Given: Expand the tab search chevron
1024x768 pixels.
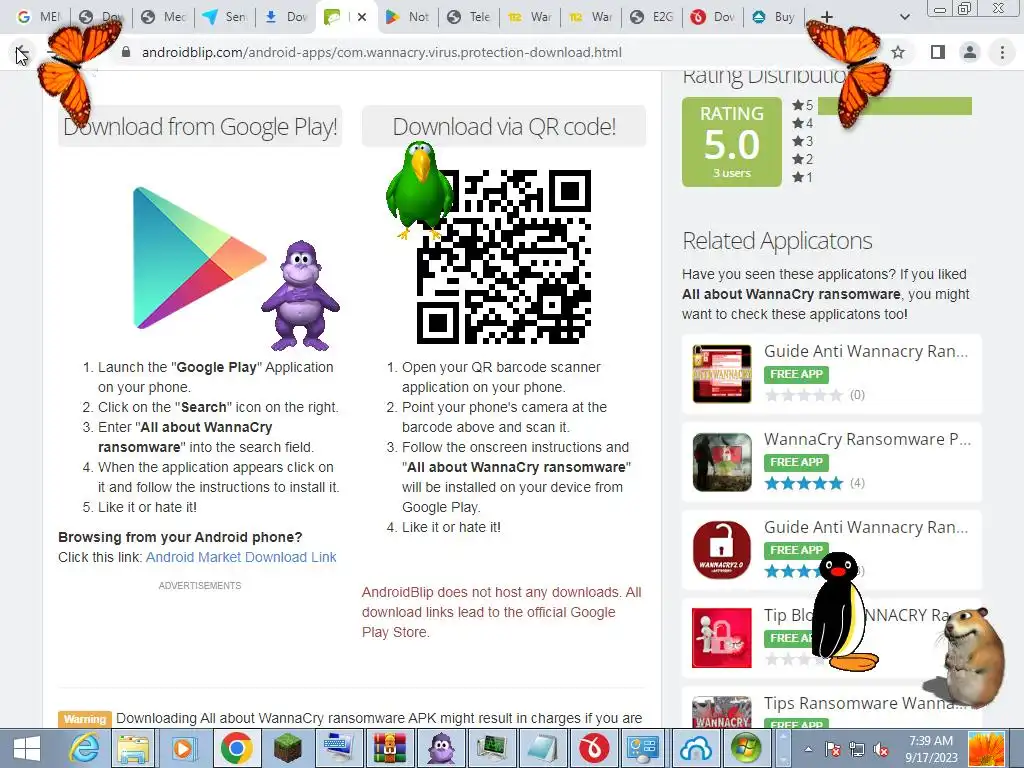Looking at the screenshot, I should 904,17.
